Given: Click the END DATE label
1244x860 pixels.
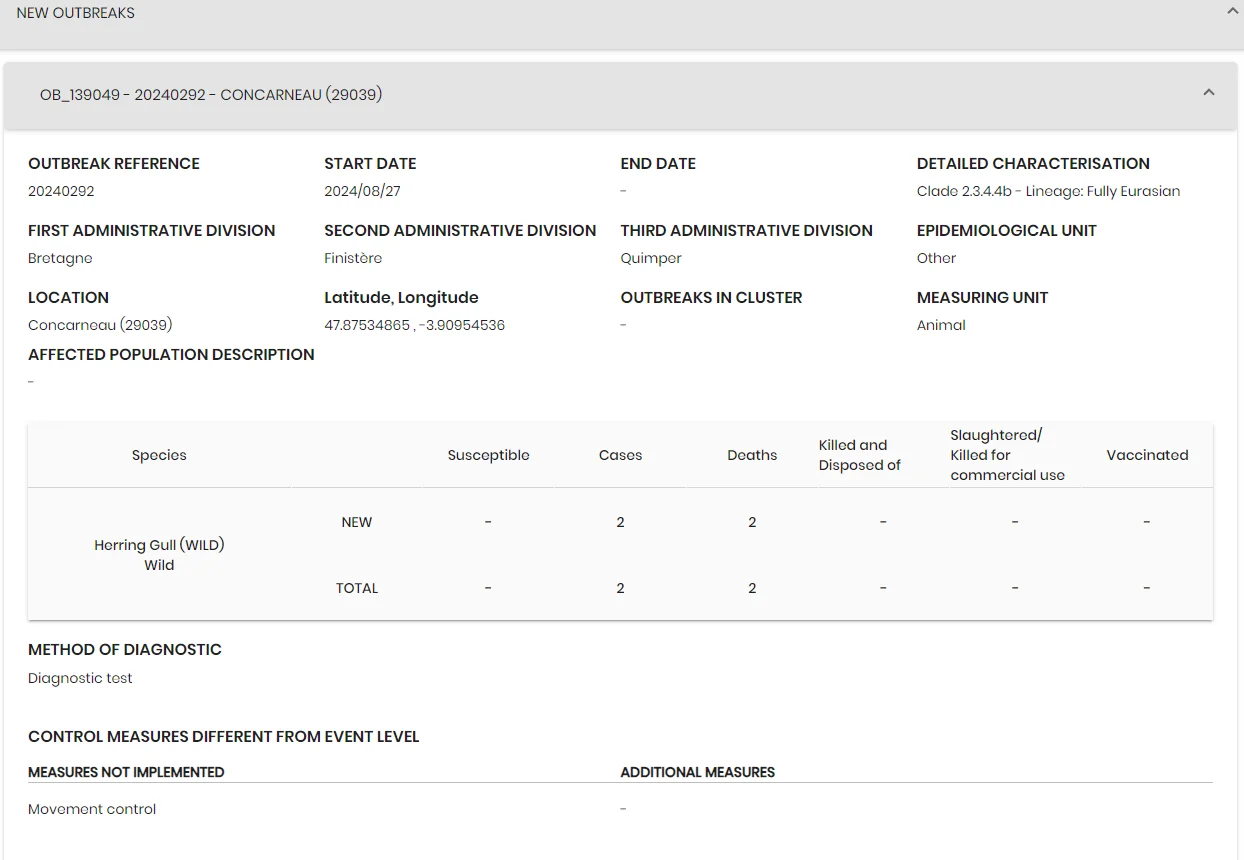Looking at the screenshot, I should tap(658, 164).
